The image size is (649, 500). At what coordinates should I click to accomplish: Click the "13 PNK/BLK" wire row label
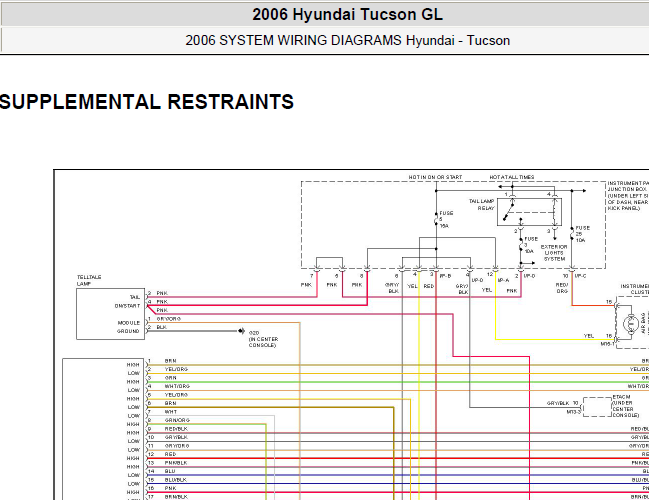(x=168, y=463)
